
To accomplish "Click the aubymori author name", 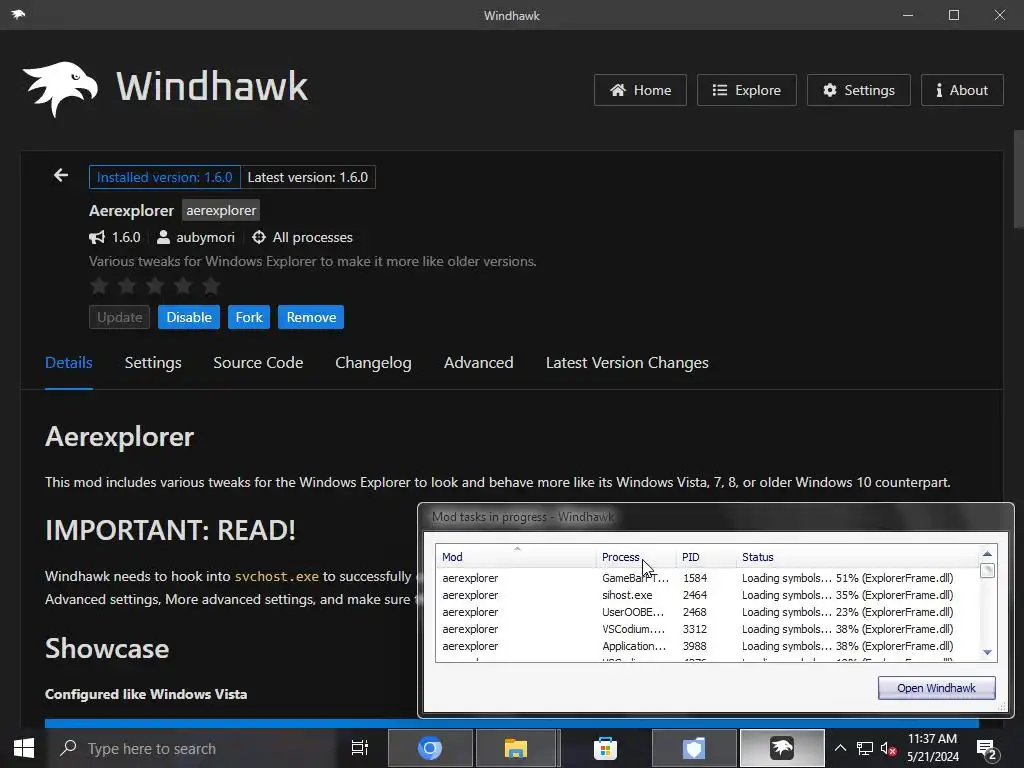I will 205,237.
